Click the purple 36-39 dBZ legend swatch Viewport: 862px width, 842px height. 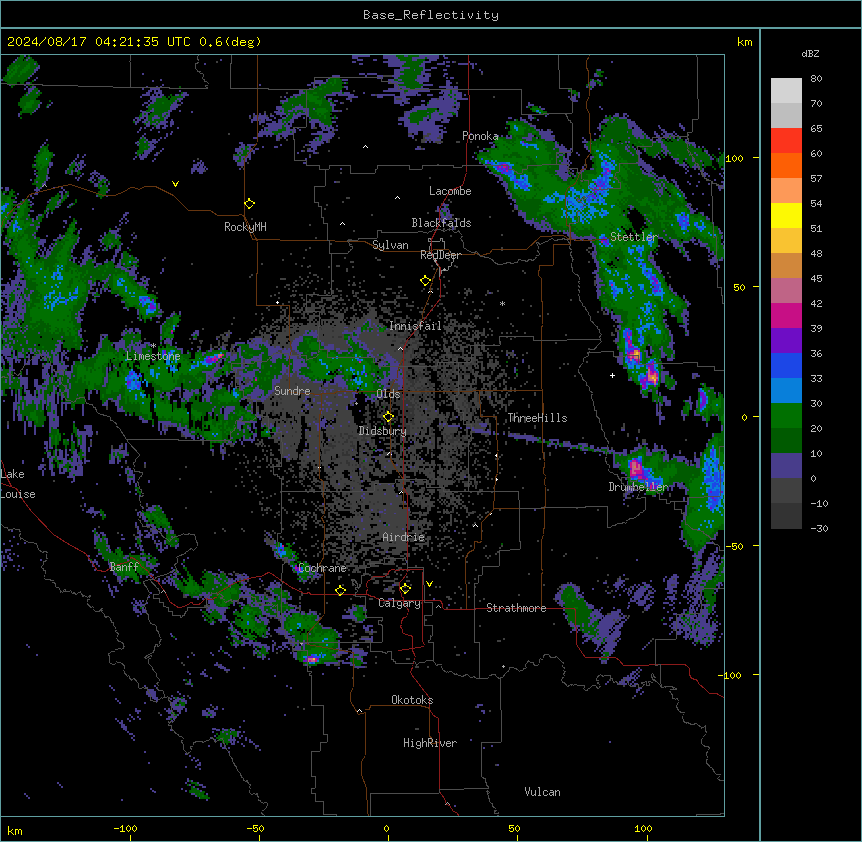786,341
